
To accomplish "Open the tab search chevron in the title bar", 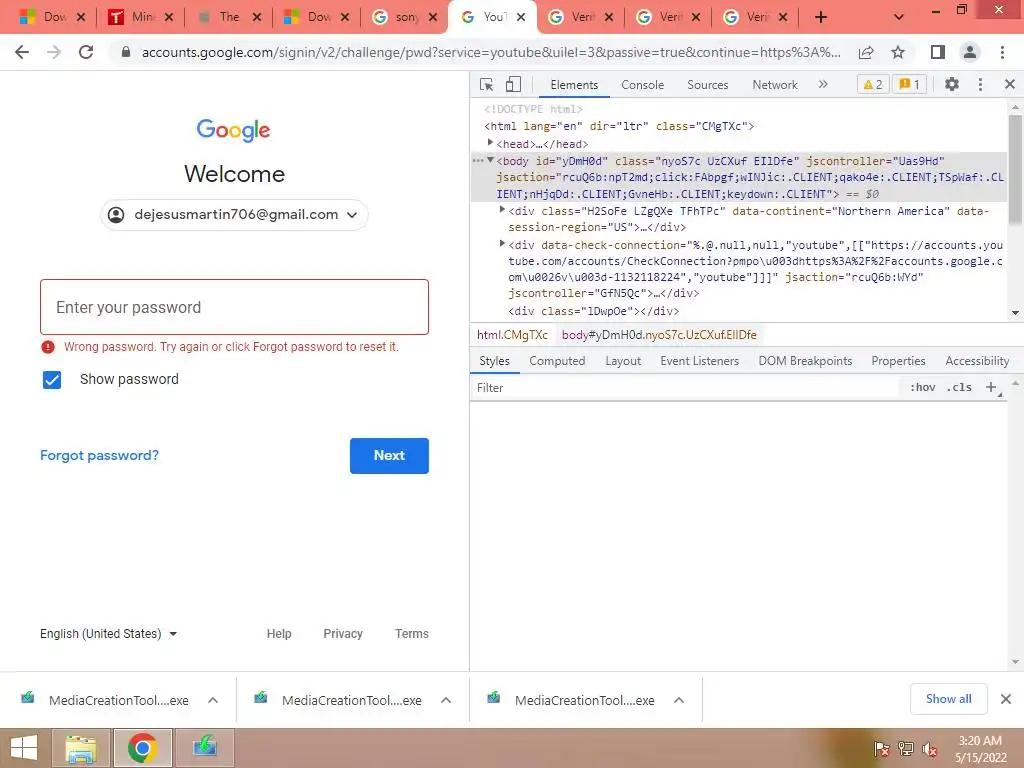I will point(899,17).
